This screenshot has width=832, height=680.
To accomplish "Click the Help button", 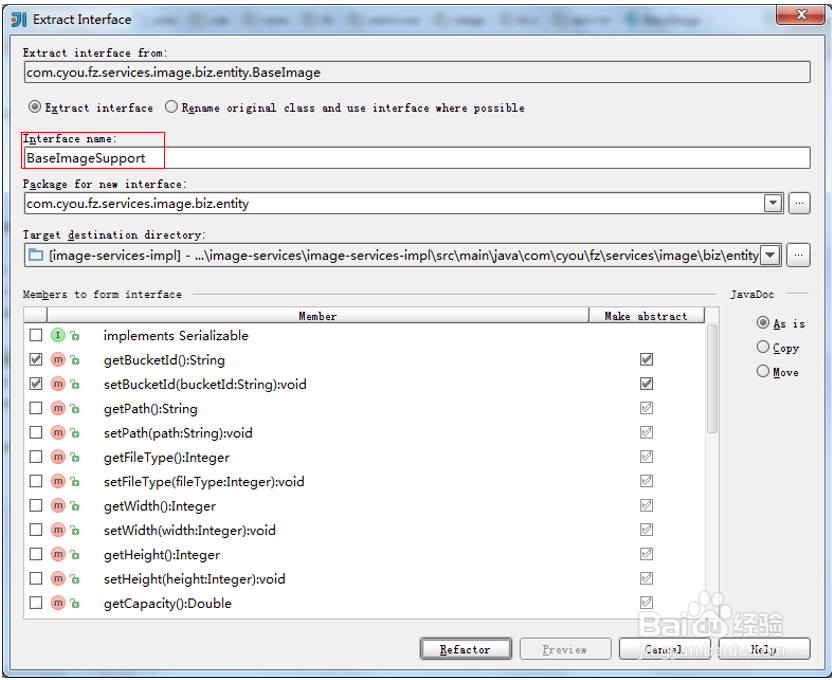I will pos(764,649).
